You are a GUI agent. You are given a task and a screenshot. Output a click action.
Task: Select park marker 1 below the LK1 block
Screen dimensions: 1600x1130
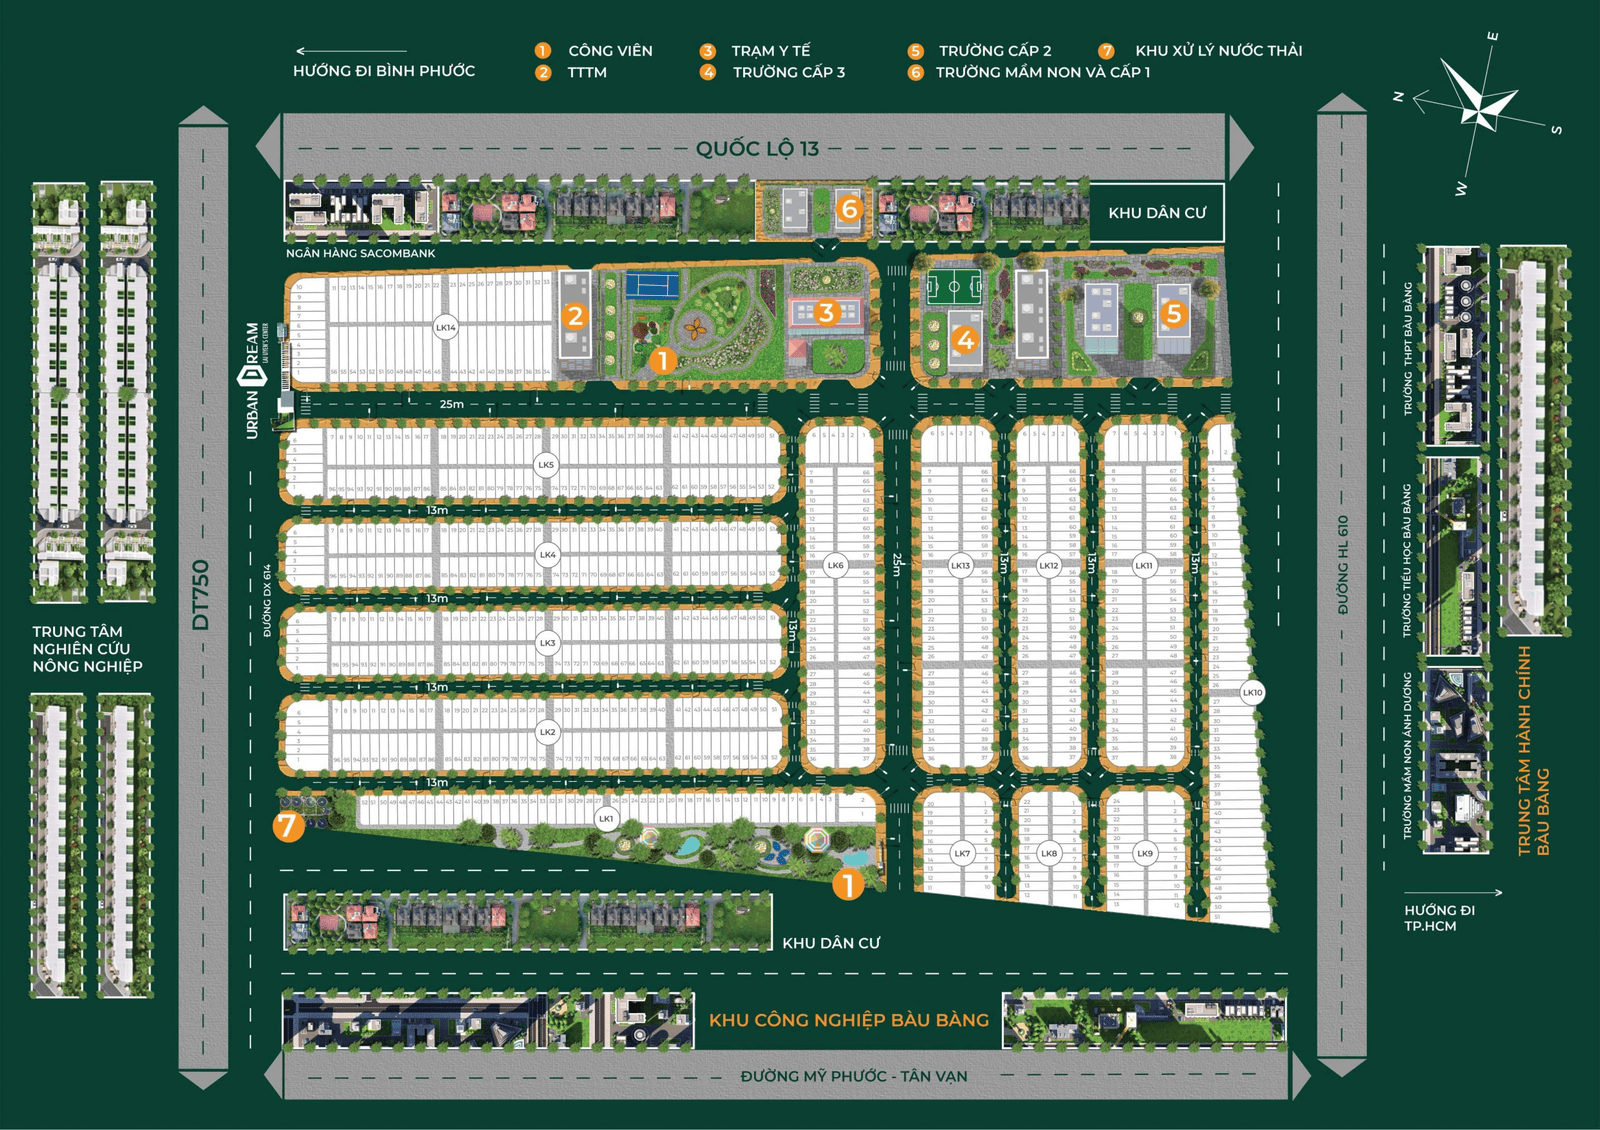[848, 884]
